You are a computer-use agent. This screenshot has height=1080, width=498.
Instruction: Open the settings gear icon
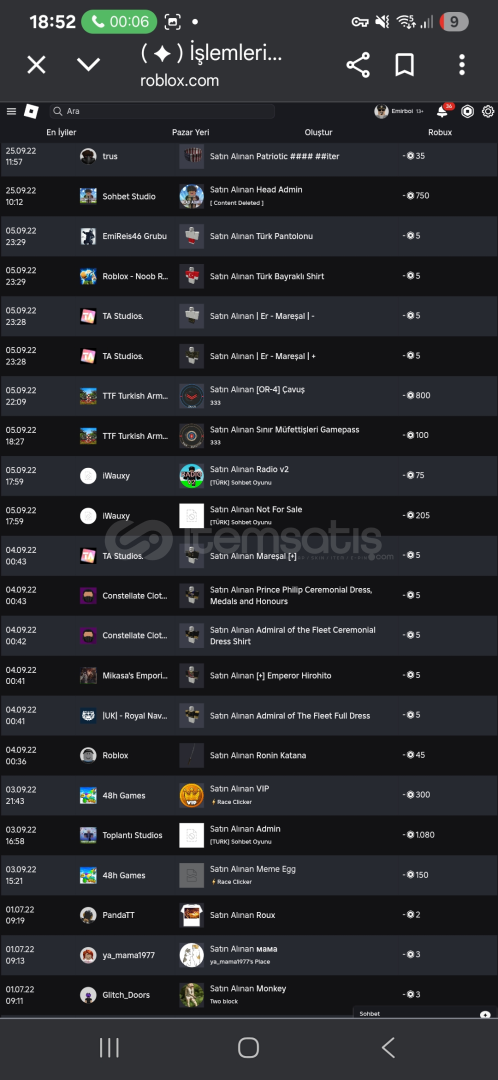(488, 112)
